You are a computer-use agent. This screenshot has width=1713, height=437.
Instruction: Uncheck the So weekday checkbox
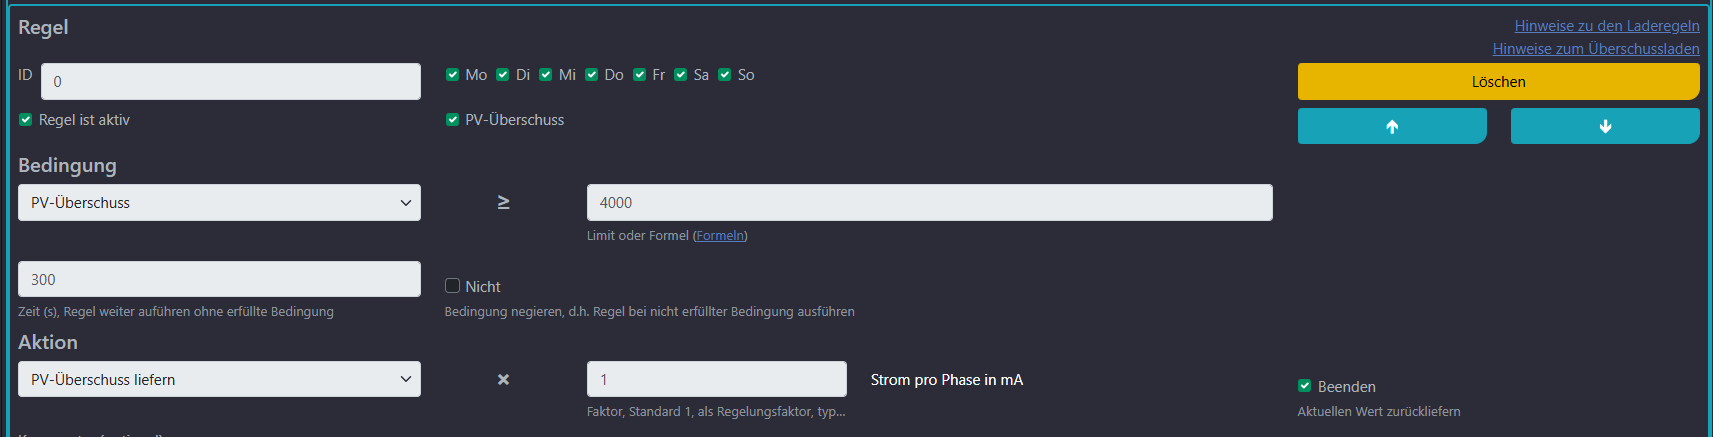pos(725,75)
